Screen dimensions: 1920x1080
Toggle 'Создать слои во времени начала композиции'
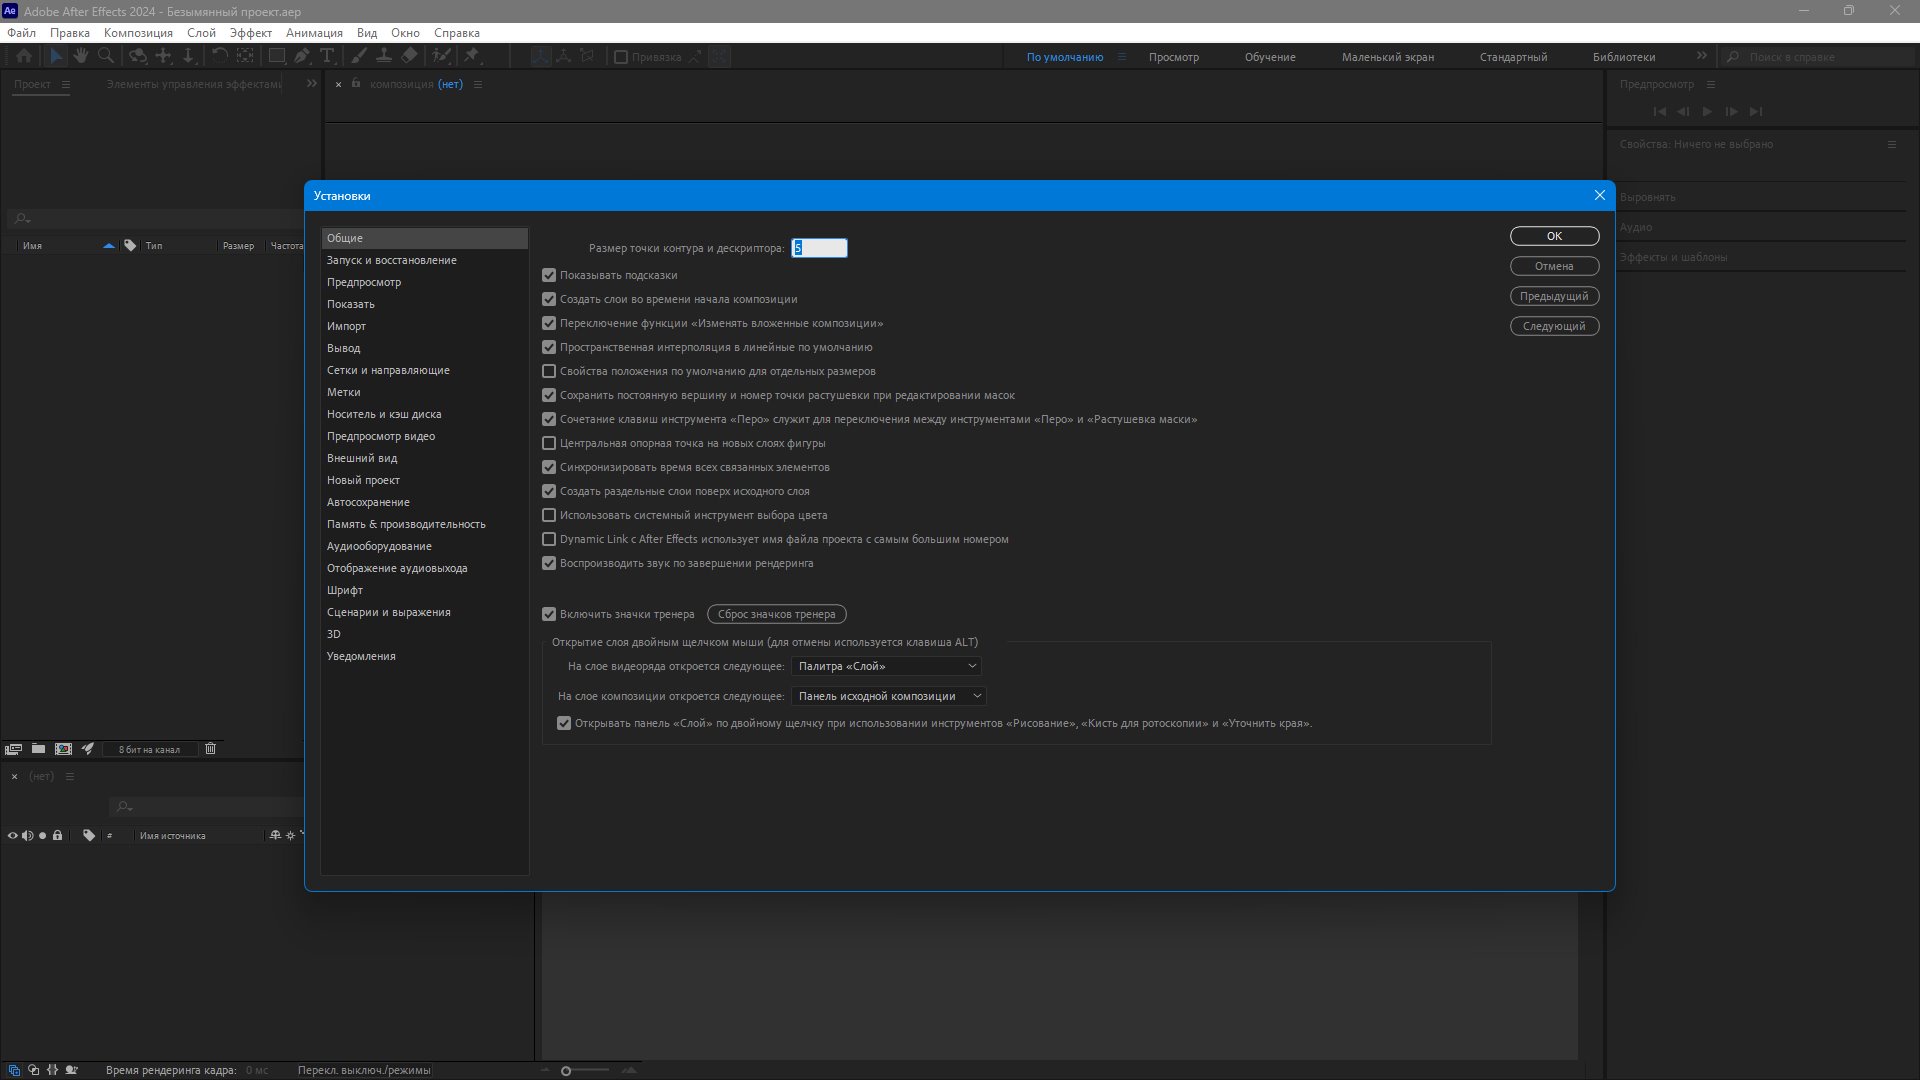pos(549,299)
